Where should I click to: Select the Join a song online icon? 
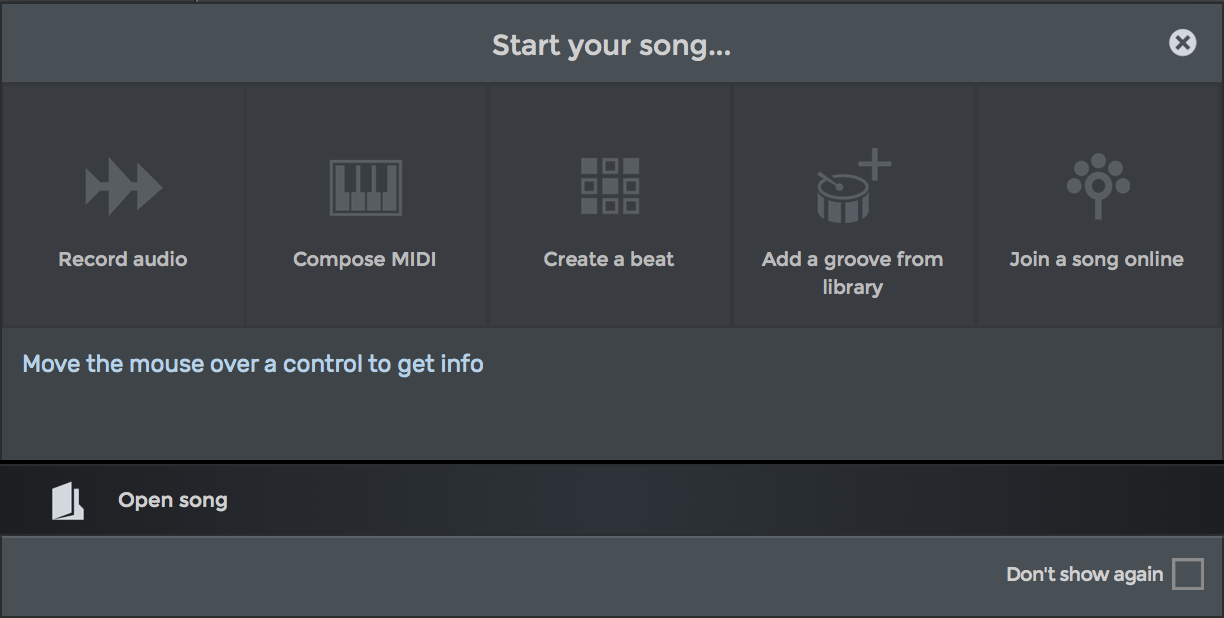(1097, 186)
